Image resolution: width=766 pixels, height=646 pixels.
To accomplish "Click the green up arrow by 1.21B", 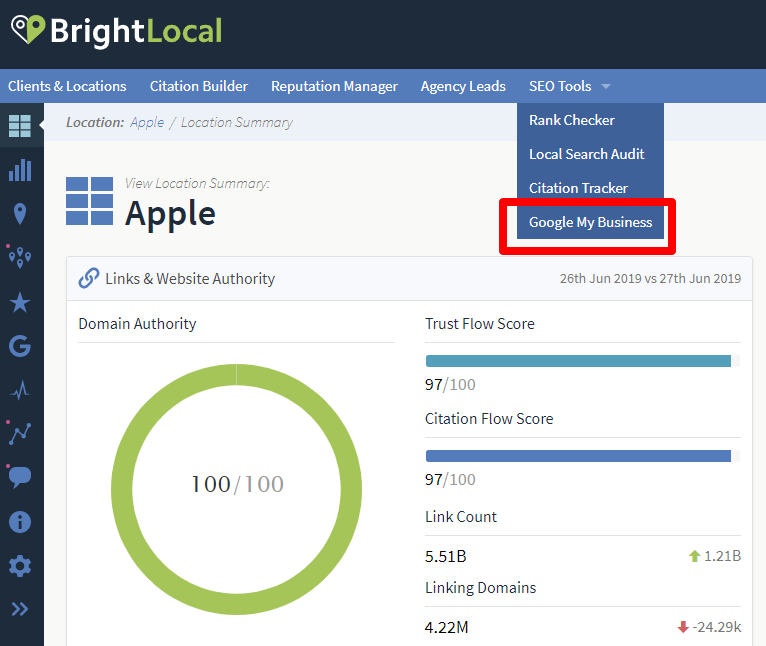I will point(694,556).
